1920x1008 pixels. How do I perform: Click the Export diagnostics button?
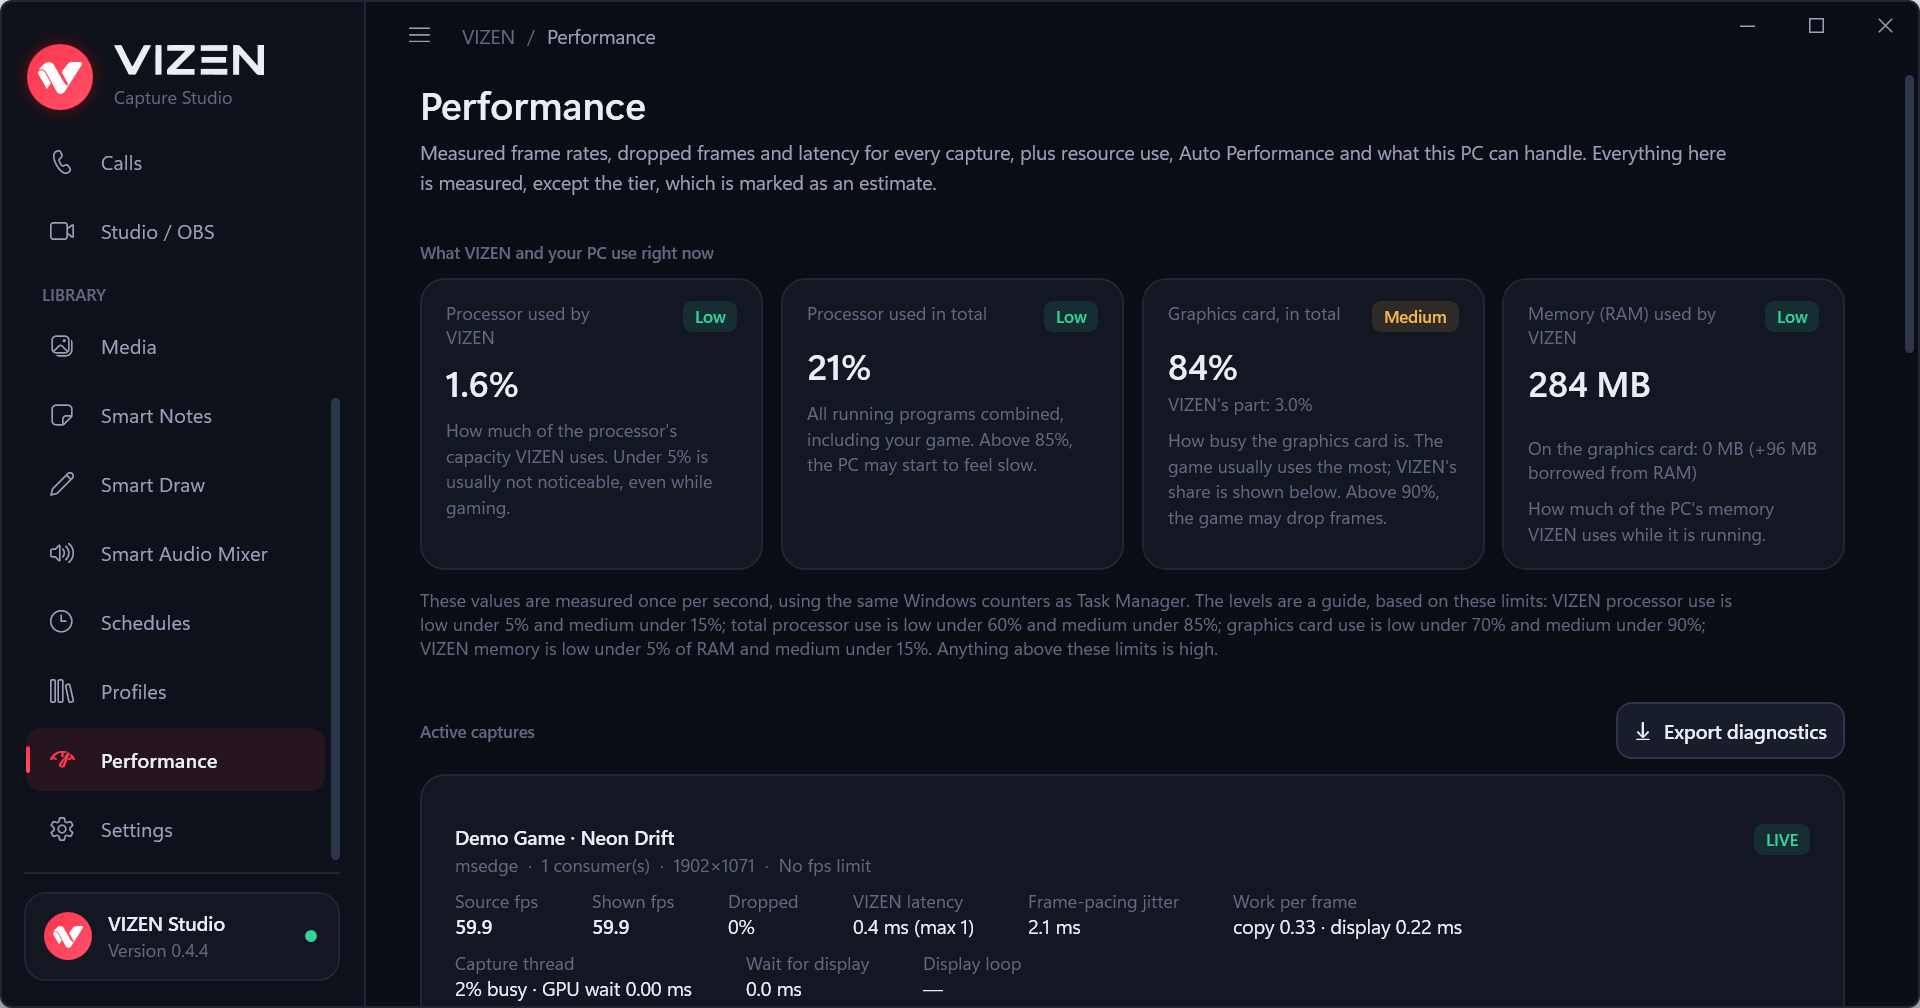(x=1730, y=731)
